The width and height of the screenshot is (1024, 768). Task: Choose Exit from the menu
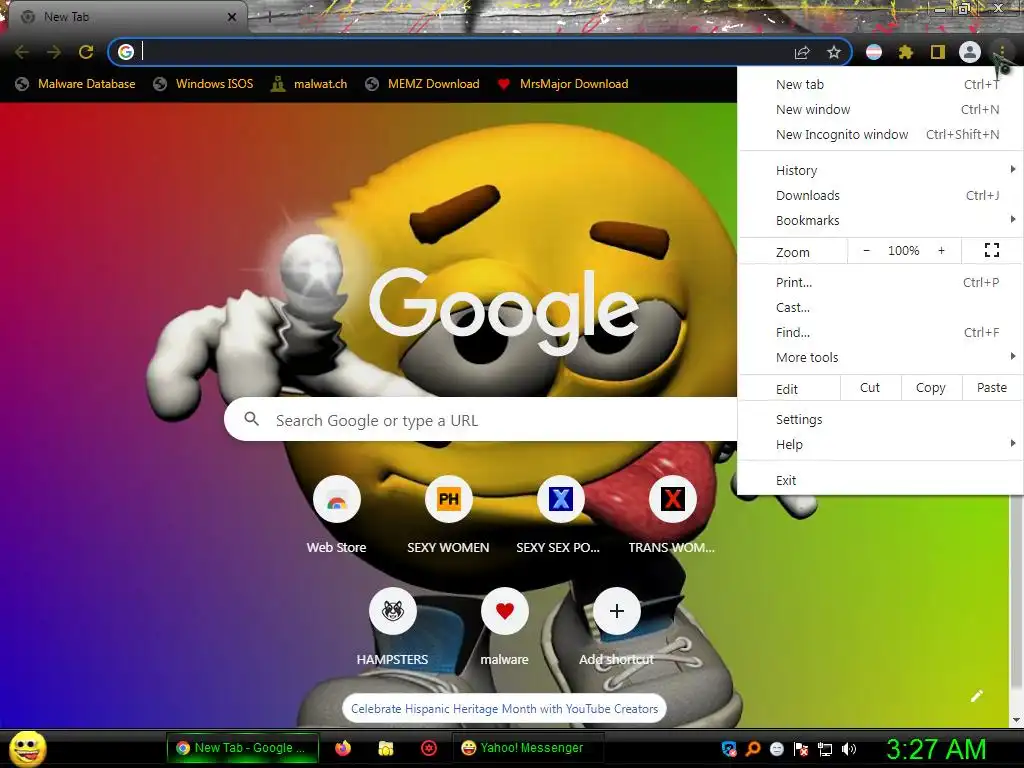tap(880, 480)
